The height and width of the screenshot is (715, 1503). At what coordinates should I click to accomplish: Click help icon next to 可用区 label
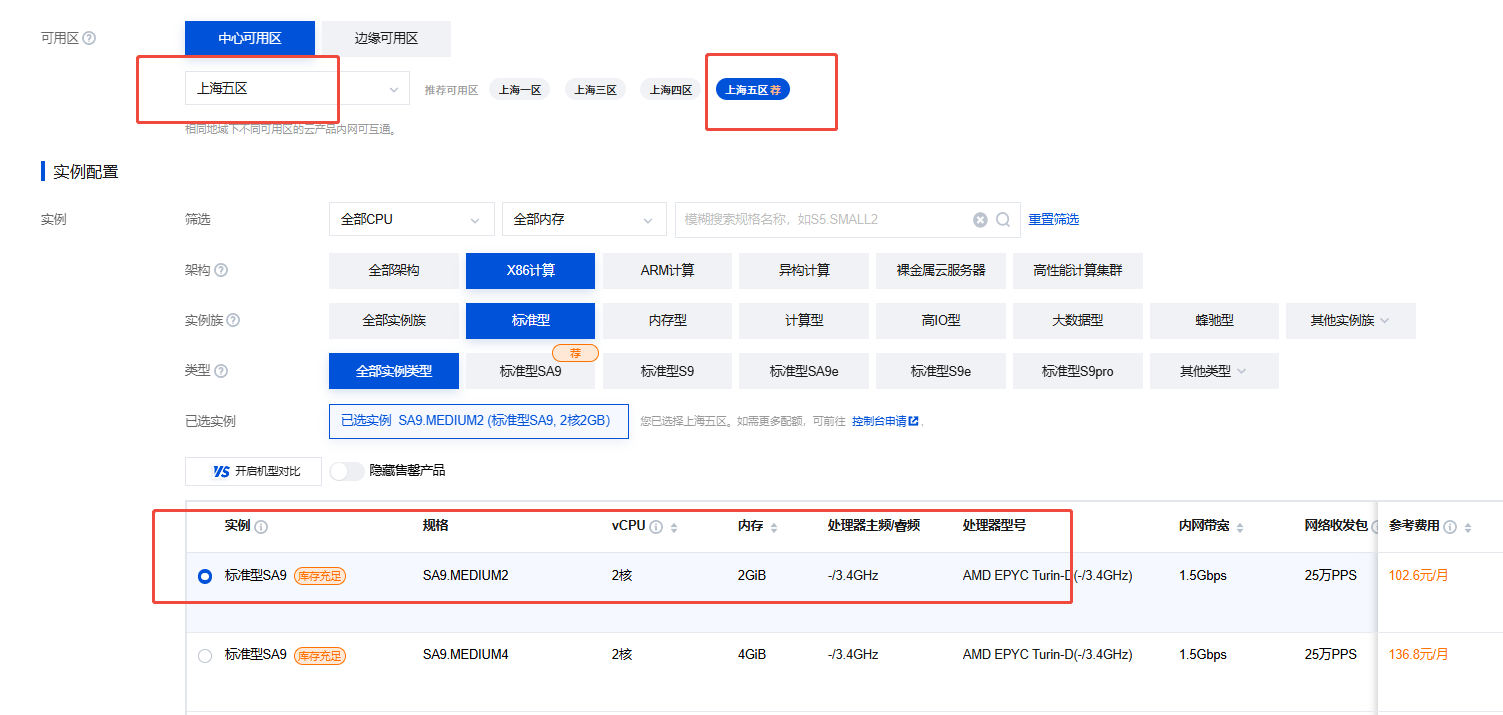click(89, 38)
